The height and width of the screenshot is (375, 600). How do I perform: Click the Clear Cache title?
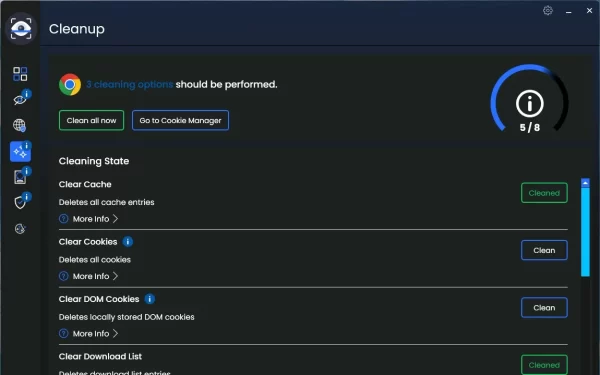pos(85,184)
